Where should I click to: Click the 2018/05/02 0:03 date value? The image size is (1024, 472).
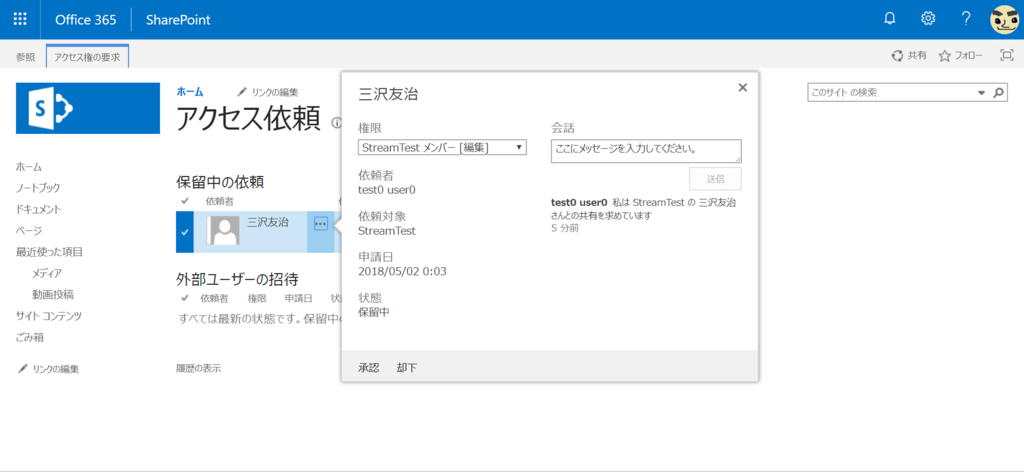[402, 271]
